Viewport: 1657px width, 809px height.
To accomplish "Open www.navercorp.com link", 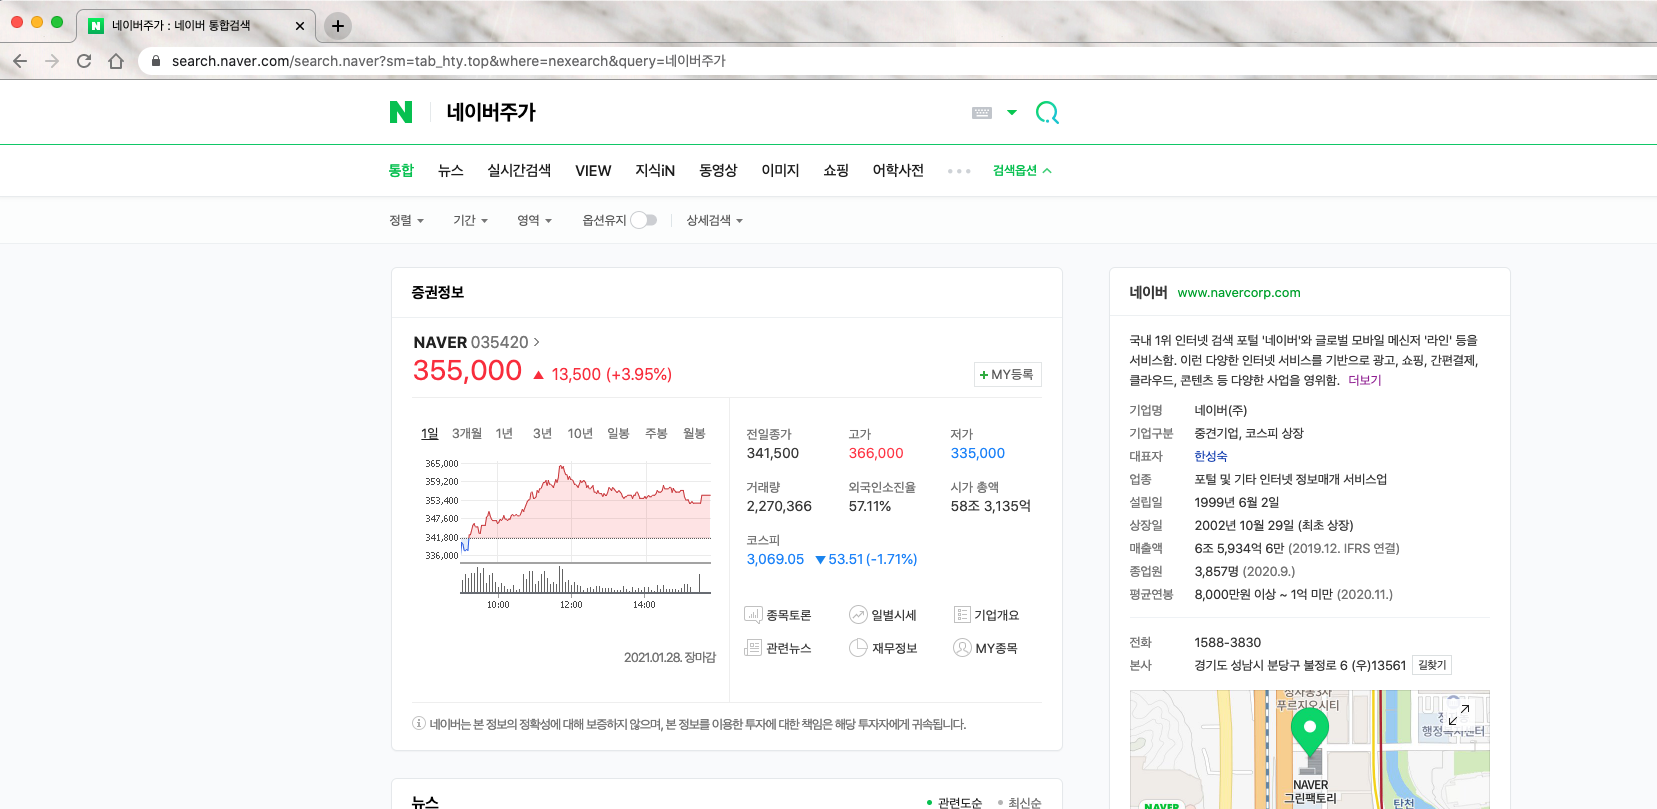I will 1239,293.
